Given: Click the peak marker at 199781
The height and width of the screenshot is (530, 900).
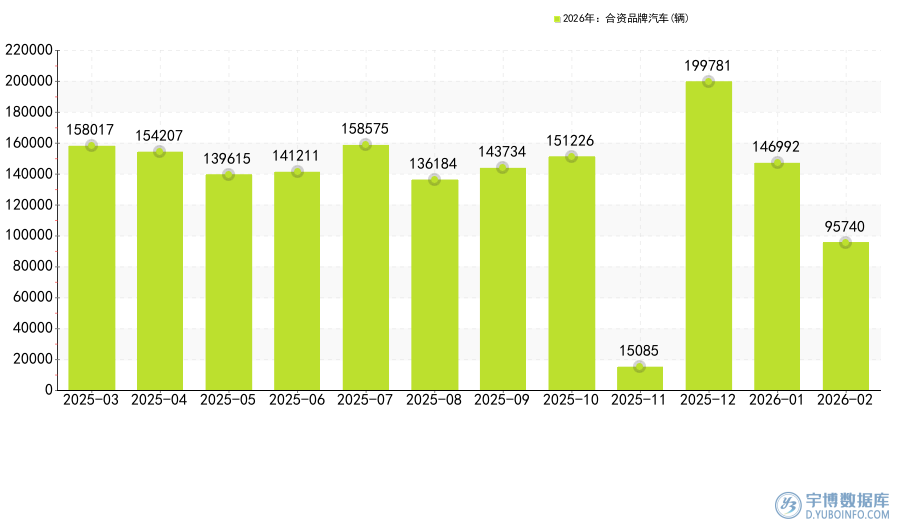Looking at the screenshot, I should click(708, 82).
